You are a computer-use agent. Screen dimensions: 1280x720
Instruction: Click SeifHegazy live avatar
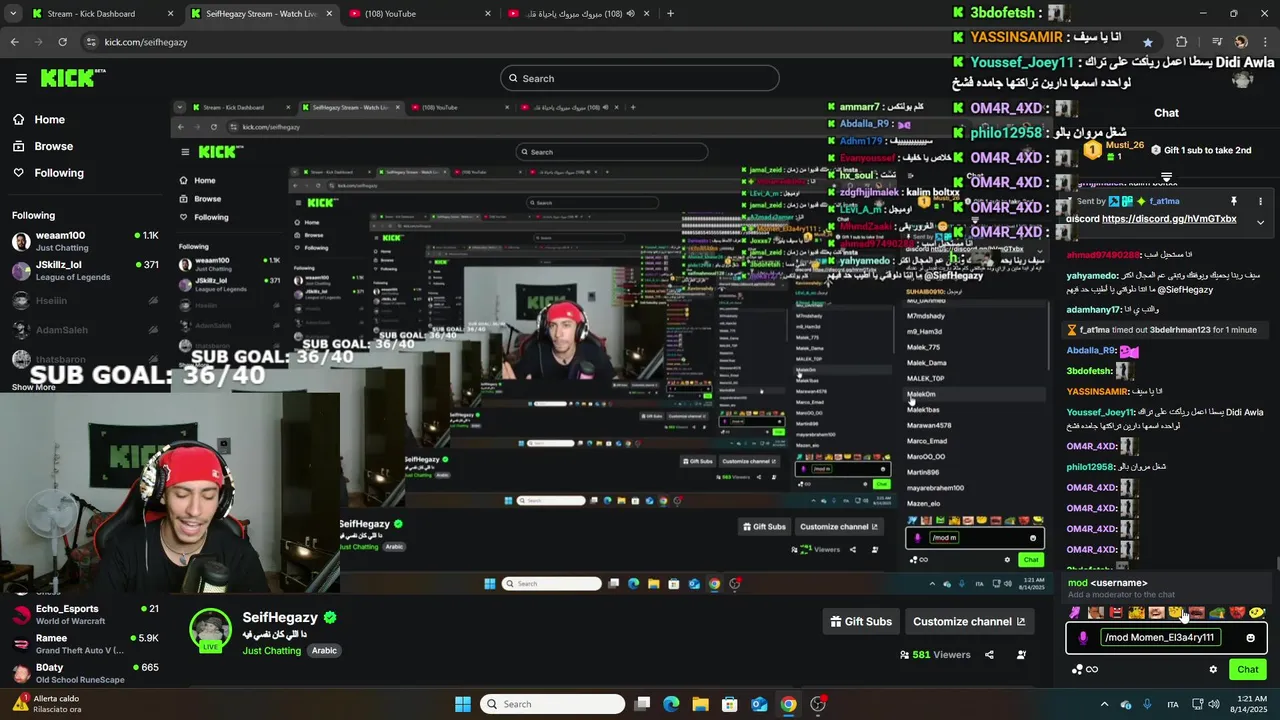tap(211, 630)
